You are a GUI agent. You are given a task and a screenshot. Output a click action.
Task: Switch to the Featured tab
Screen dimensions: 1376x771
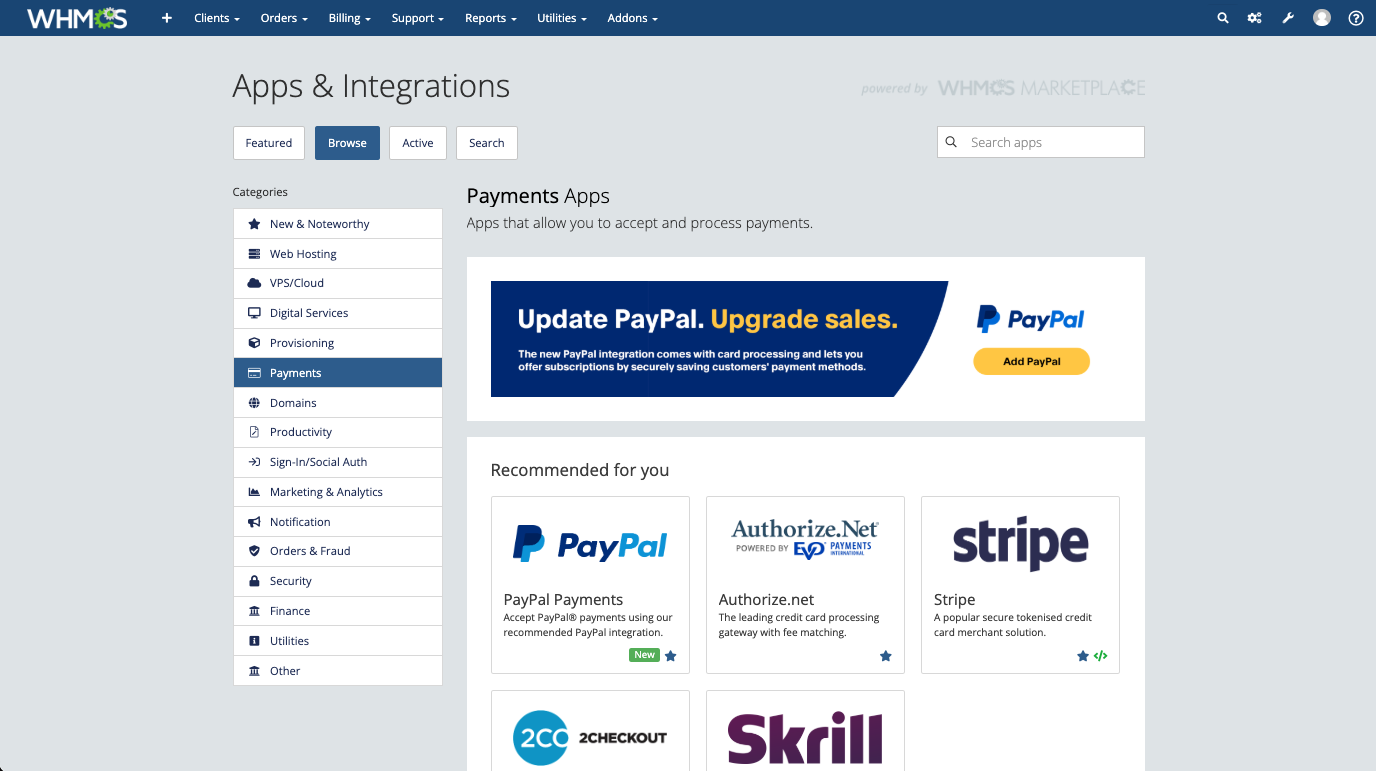[x=269, y=143]
